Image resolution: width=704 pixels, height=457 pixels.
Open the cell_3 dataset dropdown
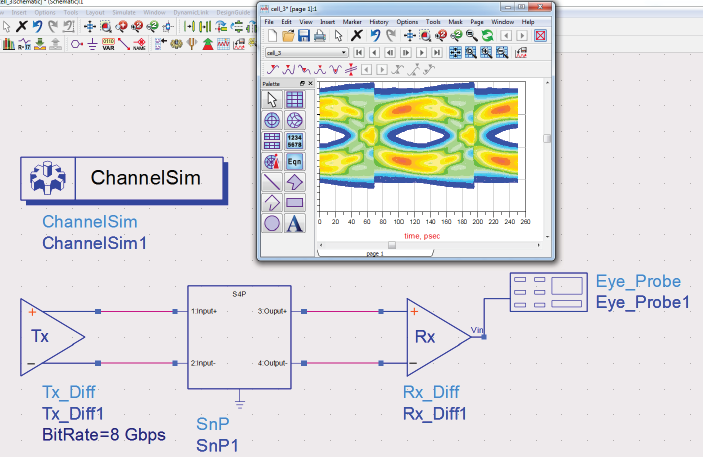(x=307, y=53)
